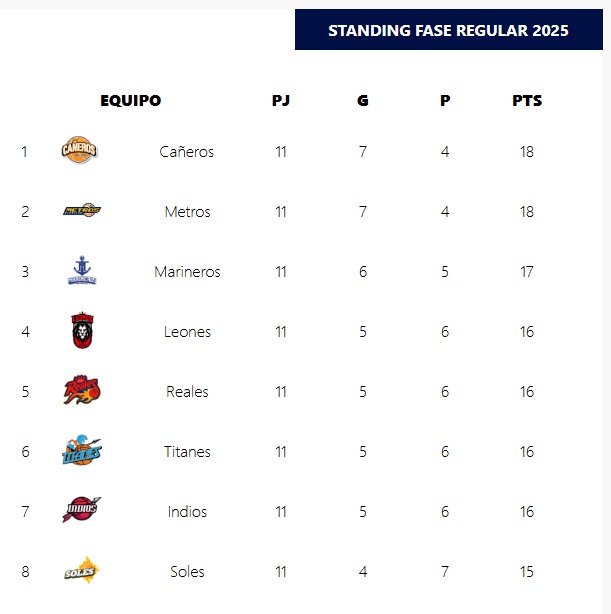611x614 pixels.
Task: Select the Titanes team name
Action: (187, 452)
